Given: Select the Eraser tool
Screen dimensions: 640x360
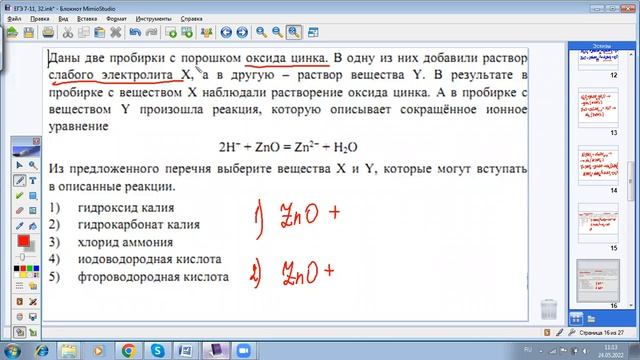Looking at the screenshot, I should click(x=19, y=211).
